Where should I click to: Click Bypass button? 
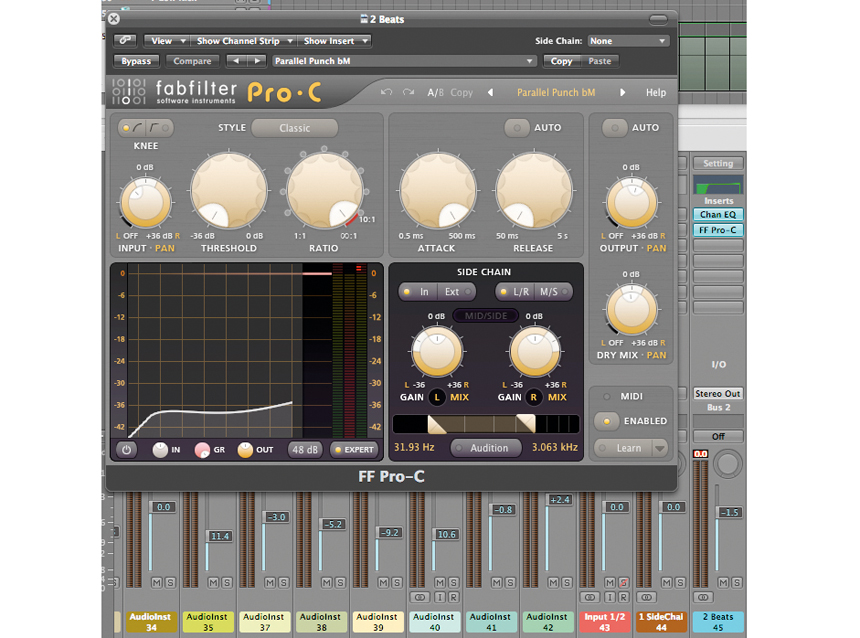[136, 61]
